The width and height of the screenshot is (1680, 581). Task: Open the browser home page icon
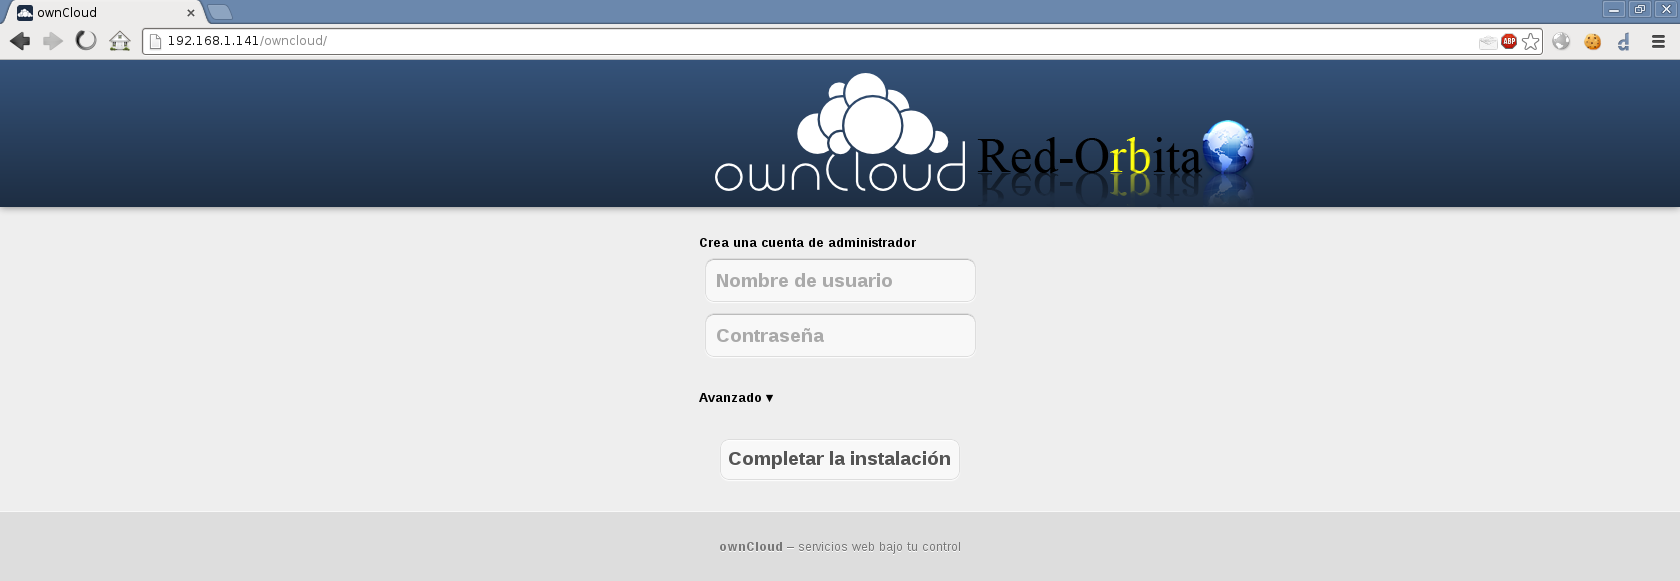click(120, 41)
